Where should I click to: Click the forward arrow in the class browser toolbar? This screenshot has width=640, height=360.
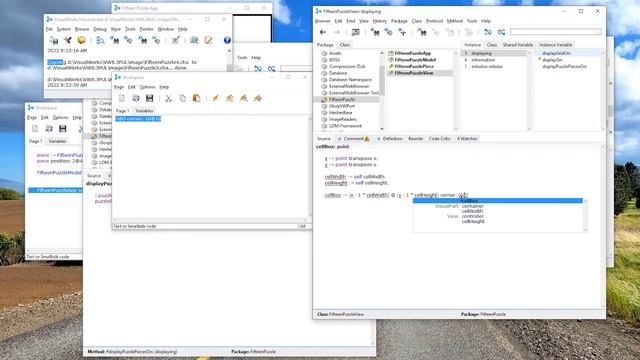[x=336, y=32]
